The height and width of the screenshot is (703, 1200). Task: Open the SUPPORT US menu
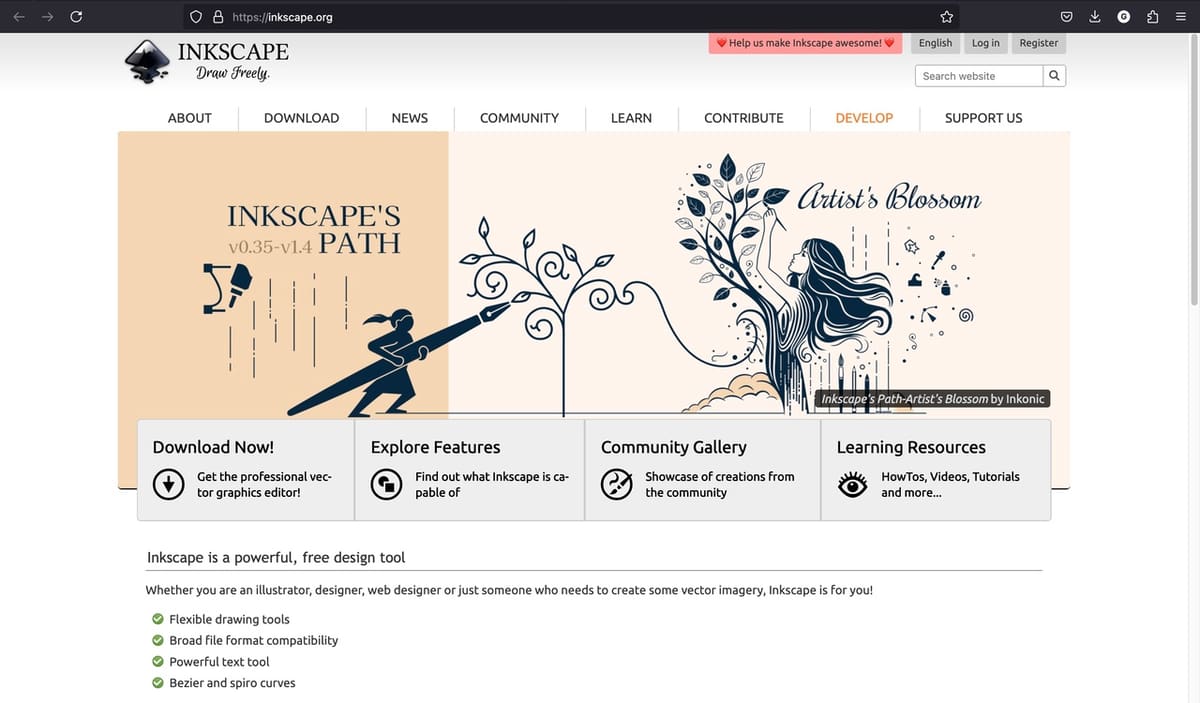click(984, 118)
